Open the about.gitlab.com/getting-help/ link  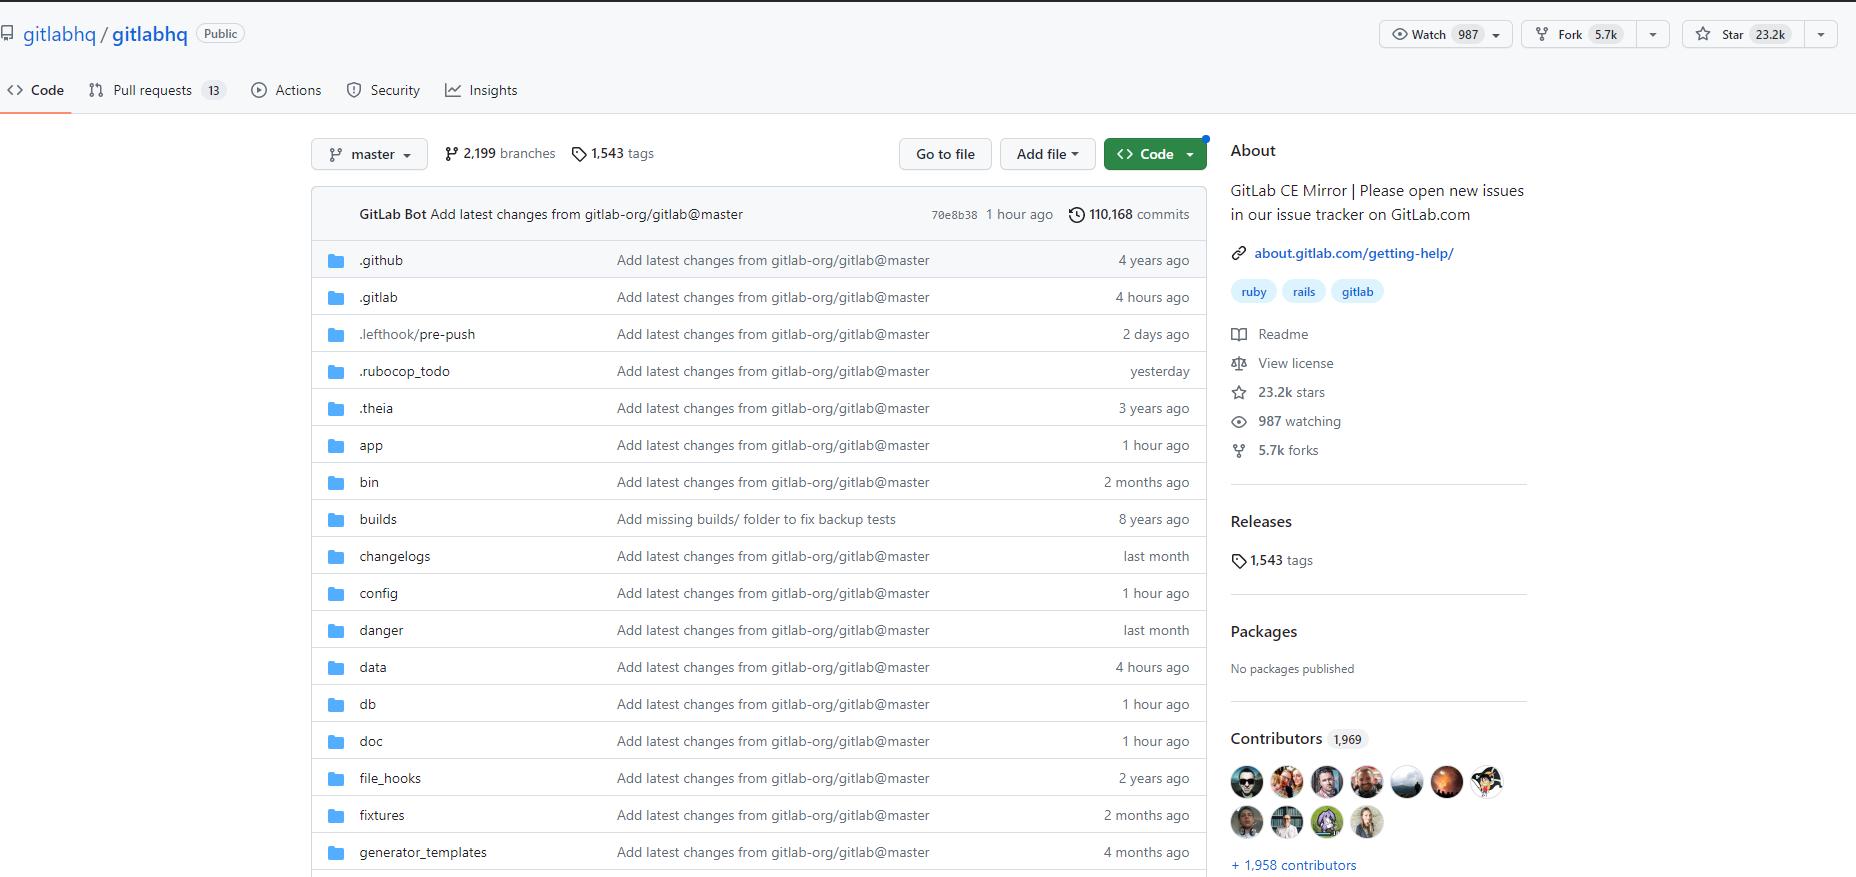pyautogui.click(x=1354, y=253)
